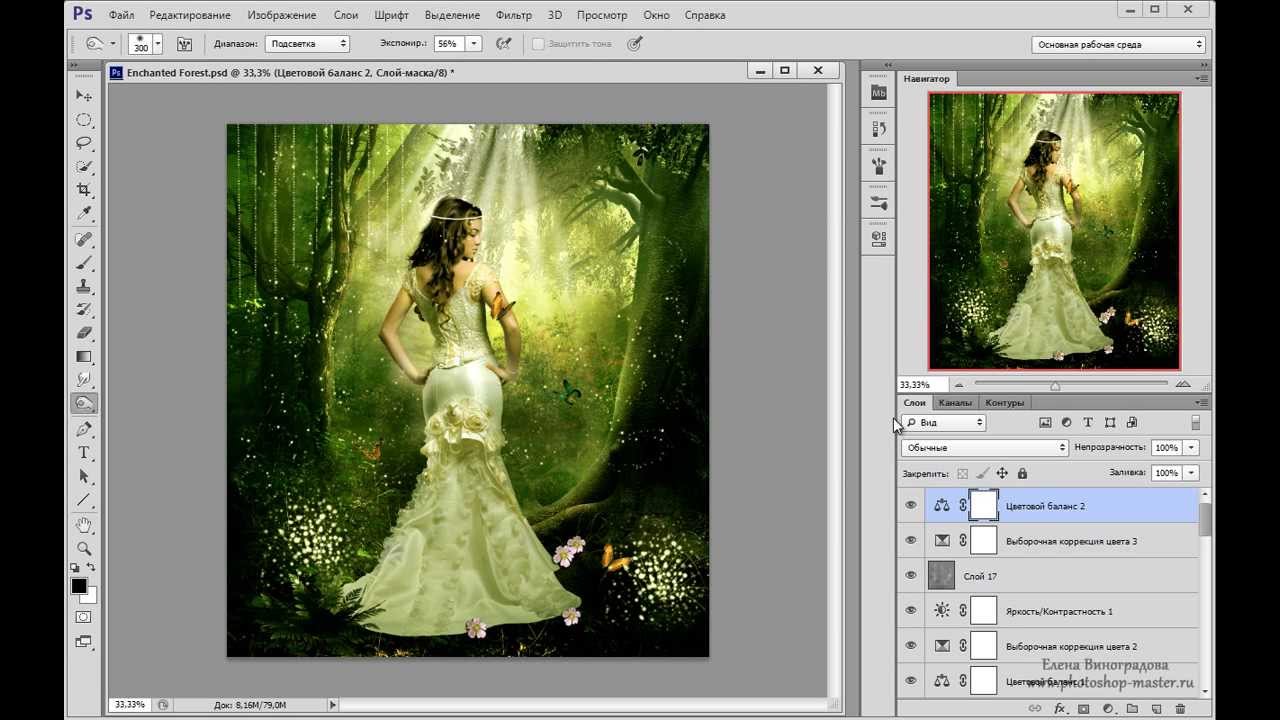Click the swap foreground and background colors arrow

coord(91,568)
